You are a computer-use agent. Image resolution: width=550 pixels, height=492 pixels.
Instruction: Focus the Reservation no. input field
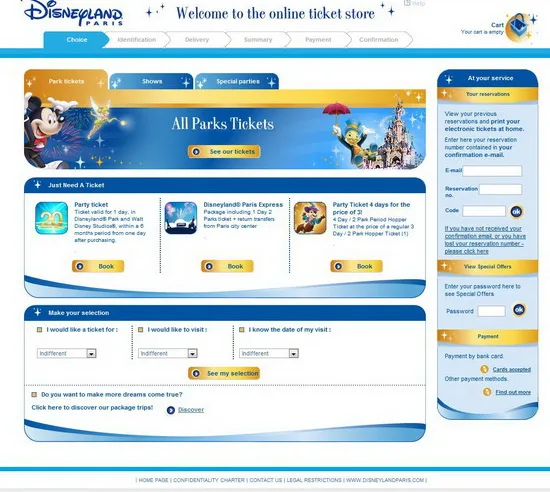click(x=500, y=189)
